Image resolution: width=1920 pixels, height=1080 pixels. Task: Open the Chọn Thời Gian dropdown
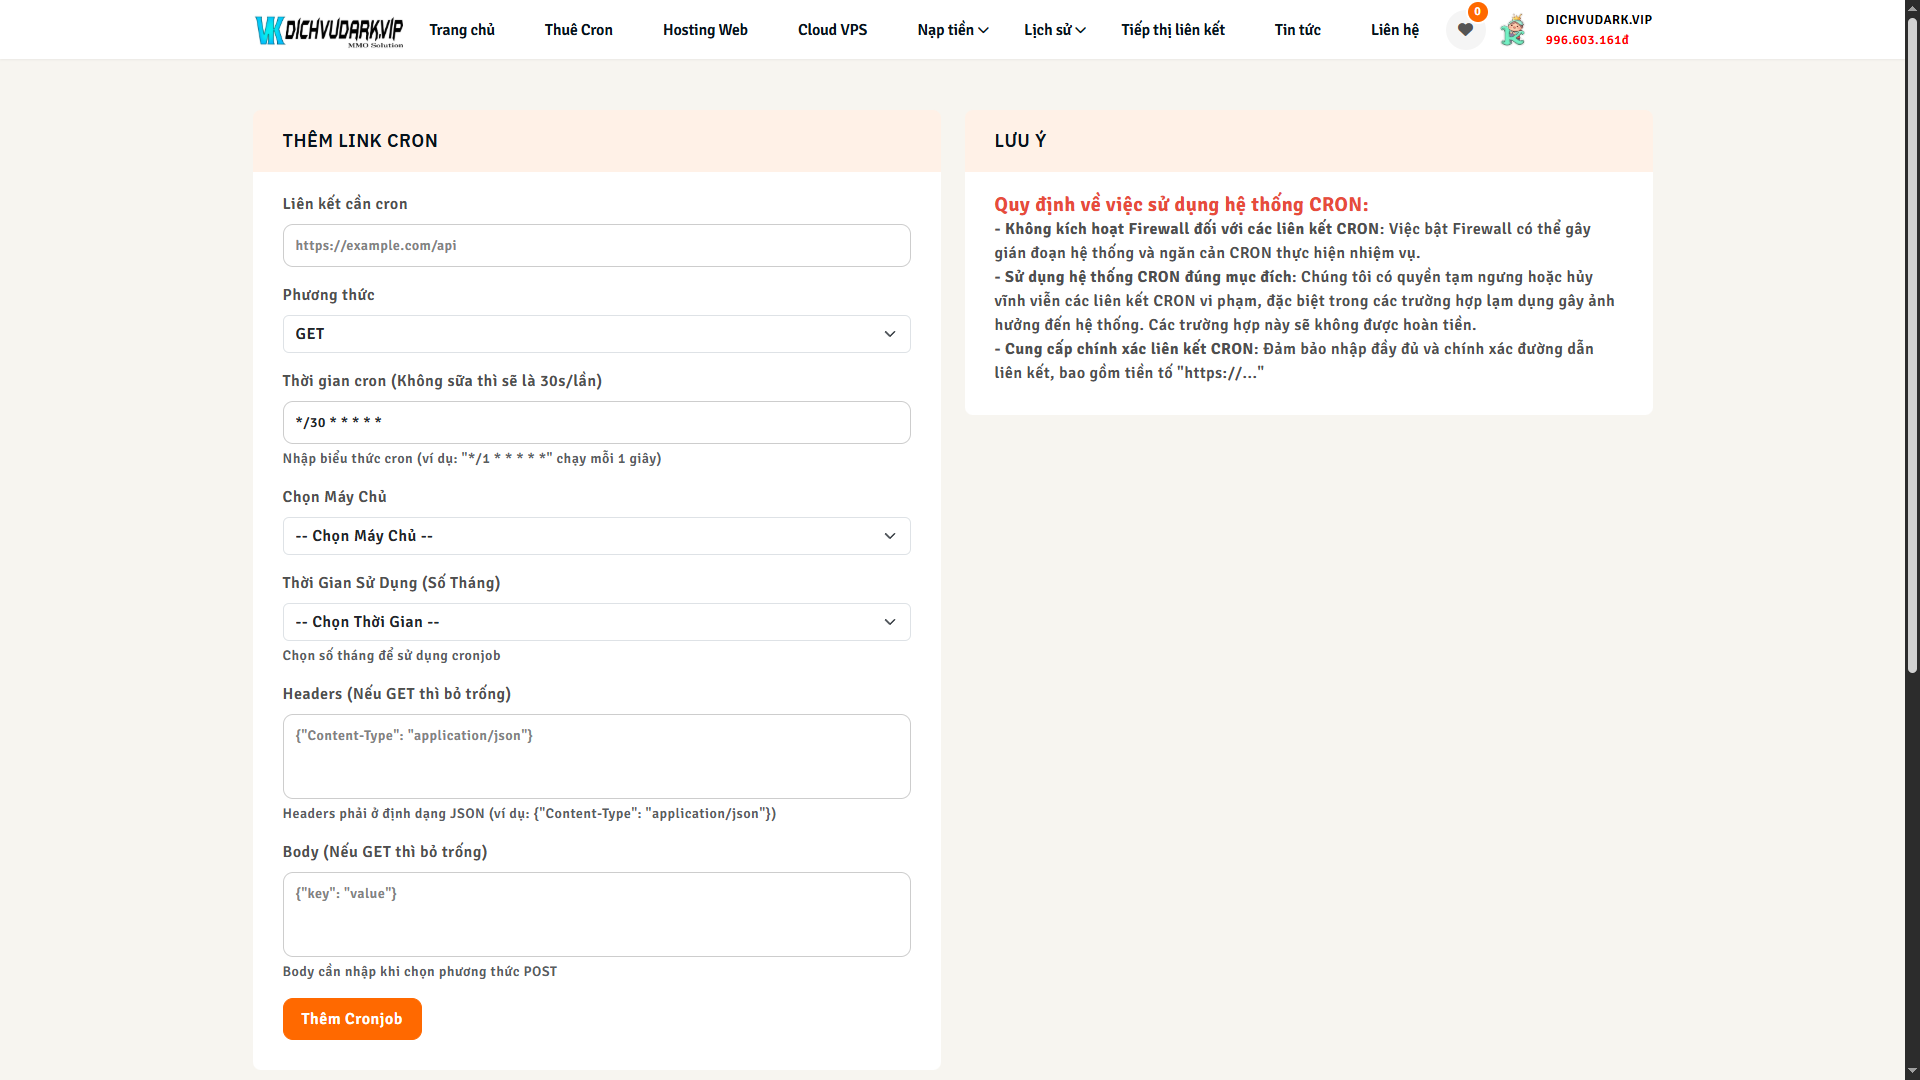coord(596,622)
